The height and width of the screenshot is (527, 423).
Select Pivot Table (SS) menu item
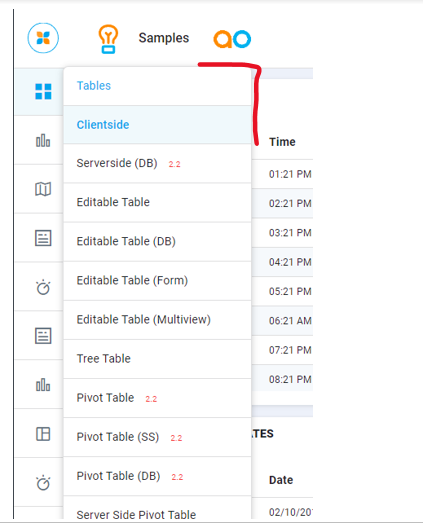coord(157,437)
